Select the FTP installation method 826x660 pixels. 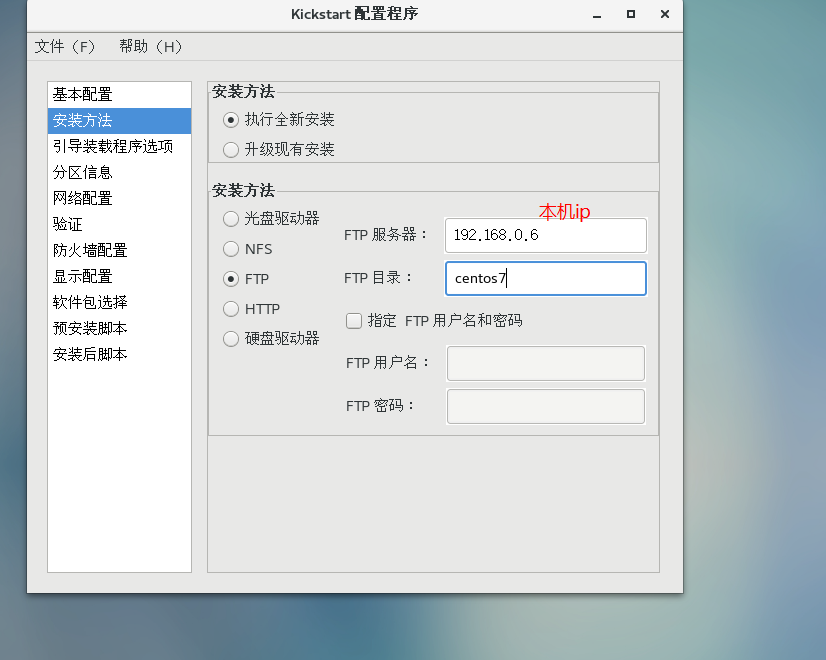tap(231, 279)
